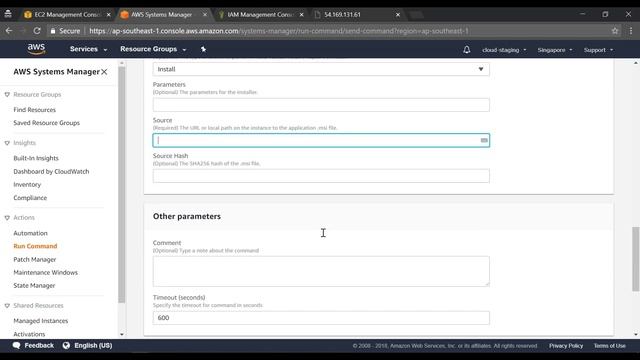Open the Terms of Use link
Screen dimensions: 640x360
pos(609,346)
